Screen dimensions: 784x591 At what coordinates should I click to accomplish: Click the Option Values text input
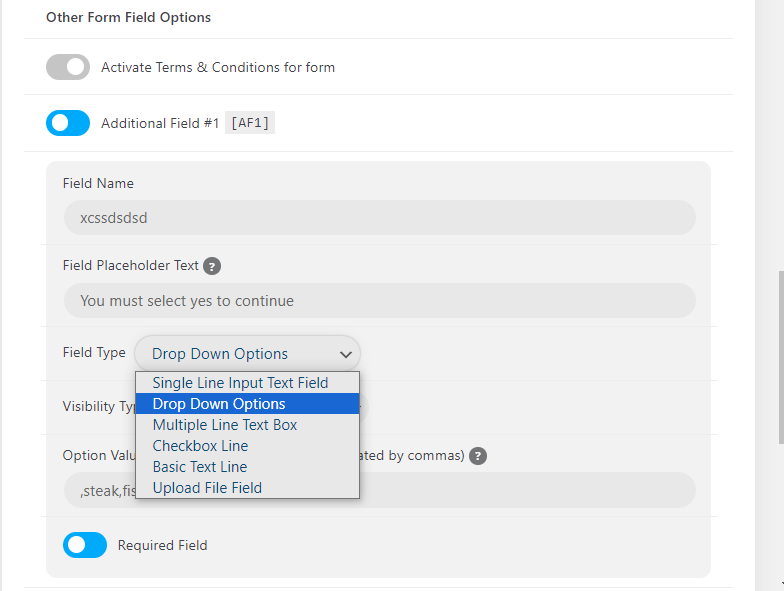point(380,490)
